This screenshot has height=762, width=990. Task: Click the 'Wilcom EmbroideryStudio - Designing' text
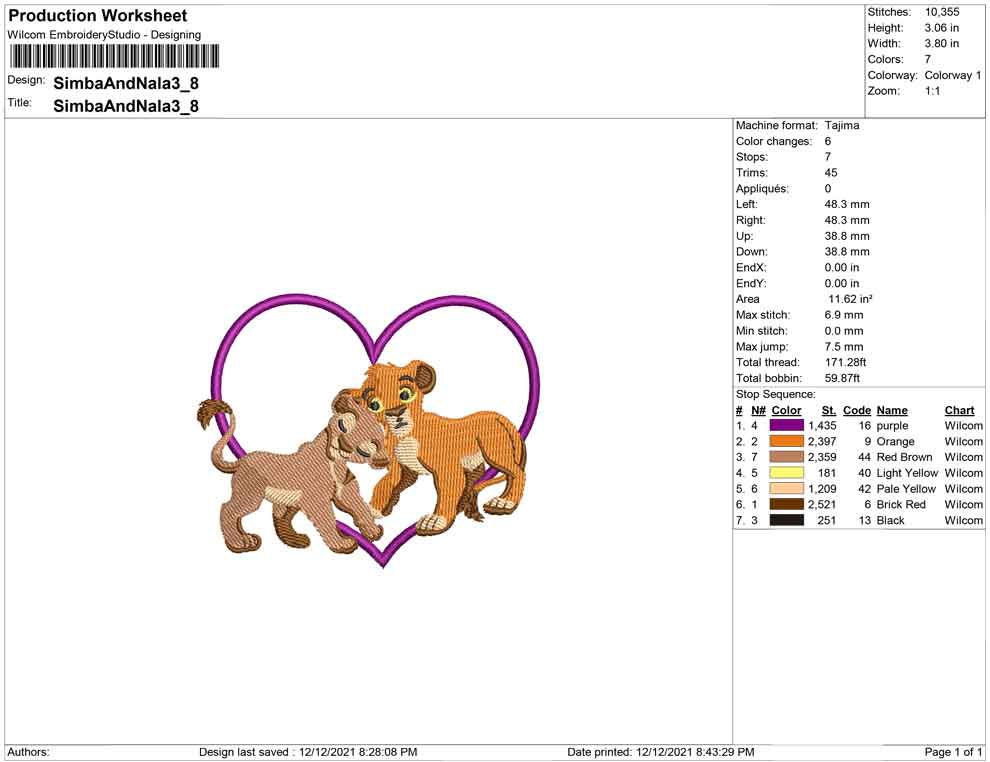point(104,35)
